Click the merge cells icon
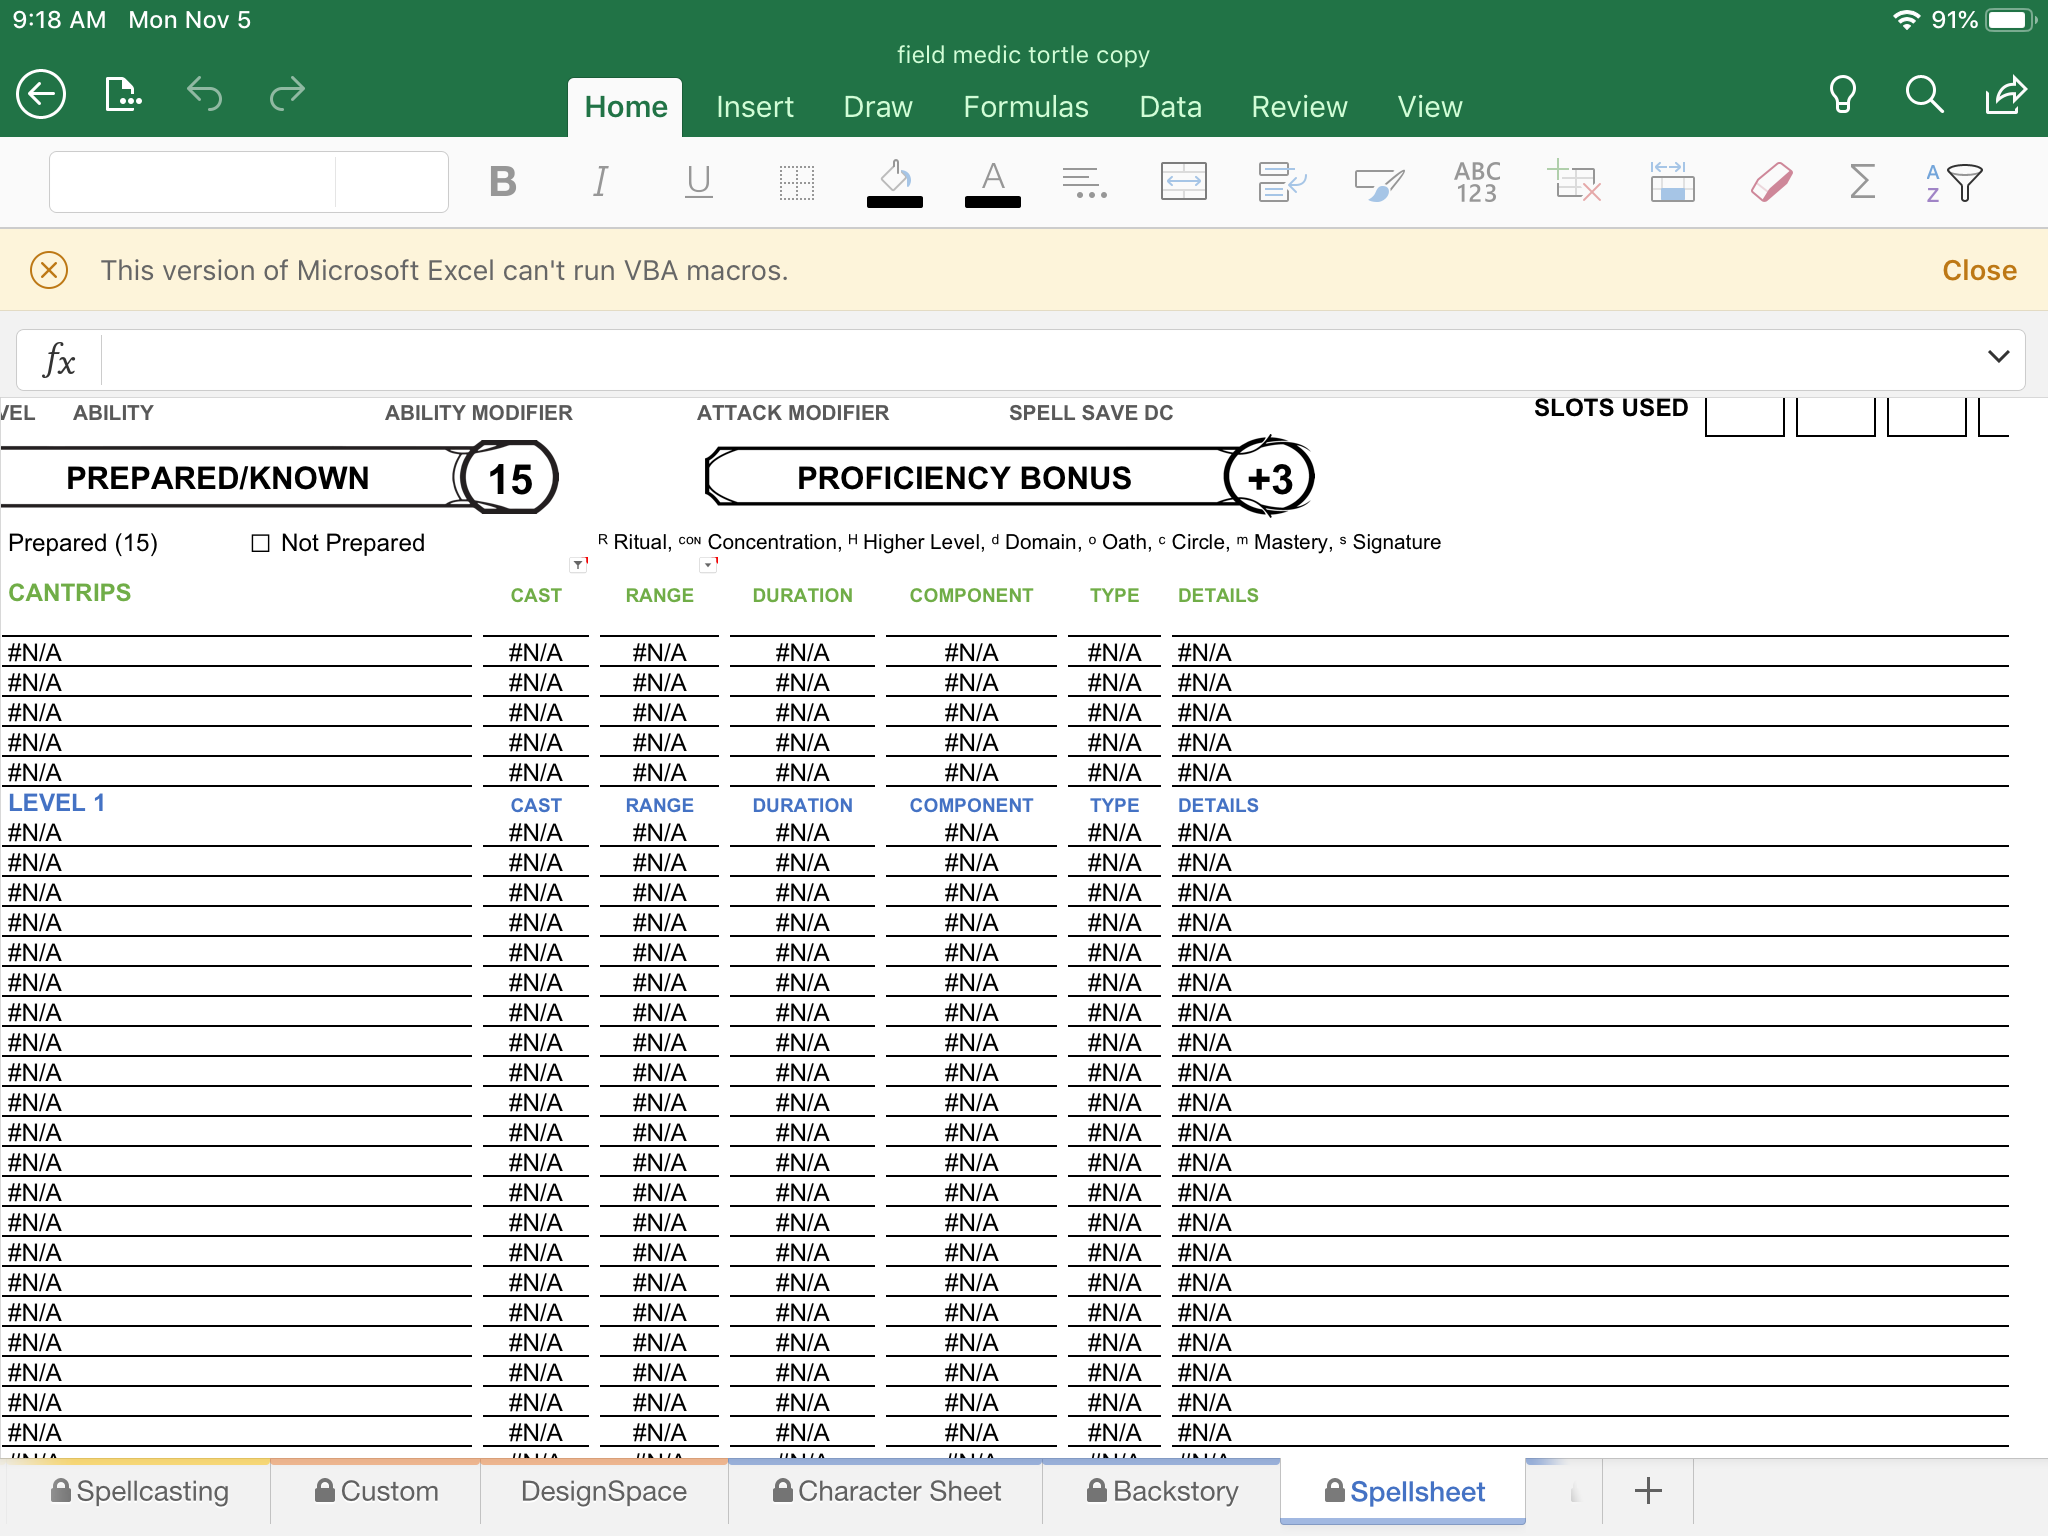The height and width of the screenshot is (1536, 2048). pyautogui.click(x=1183, y=182)
